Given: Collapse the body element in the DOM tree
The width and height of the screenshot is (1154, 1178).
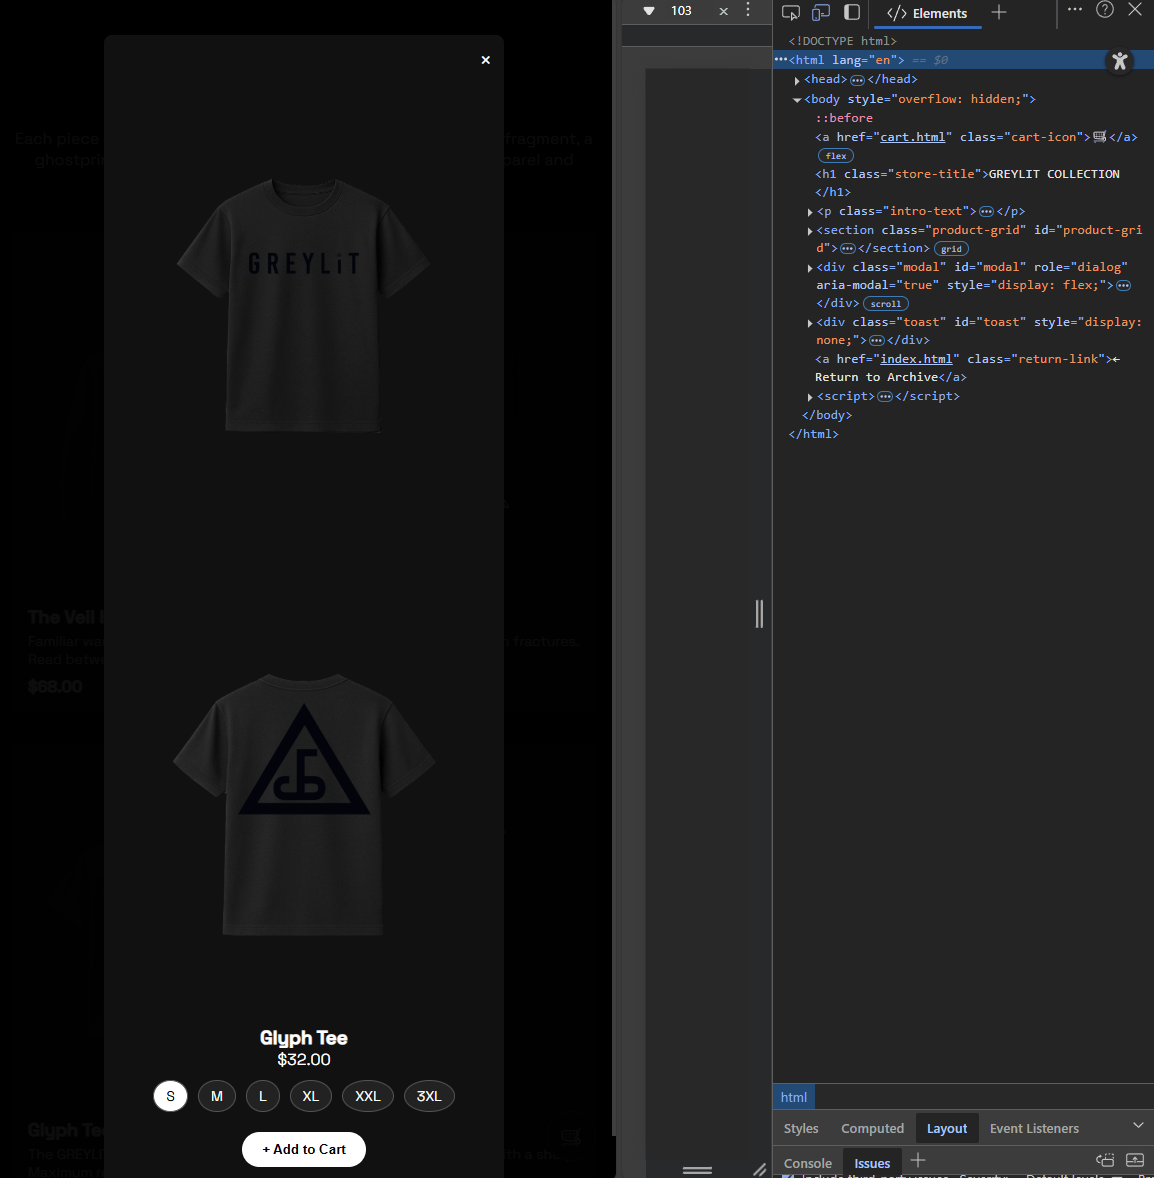Looking at the screenshot, I should pyautogui.click(x=797, y=99).
